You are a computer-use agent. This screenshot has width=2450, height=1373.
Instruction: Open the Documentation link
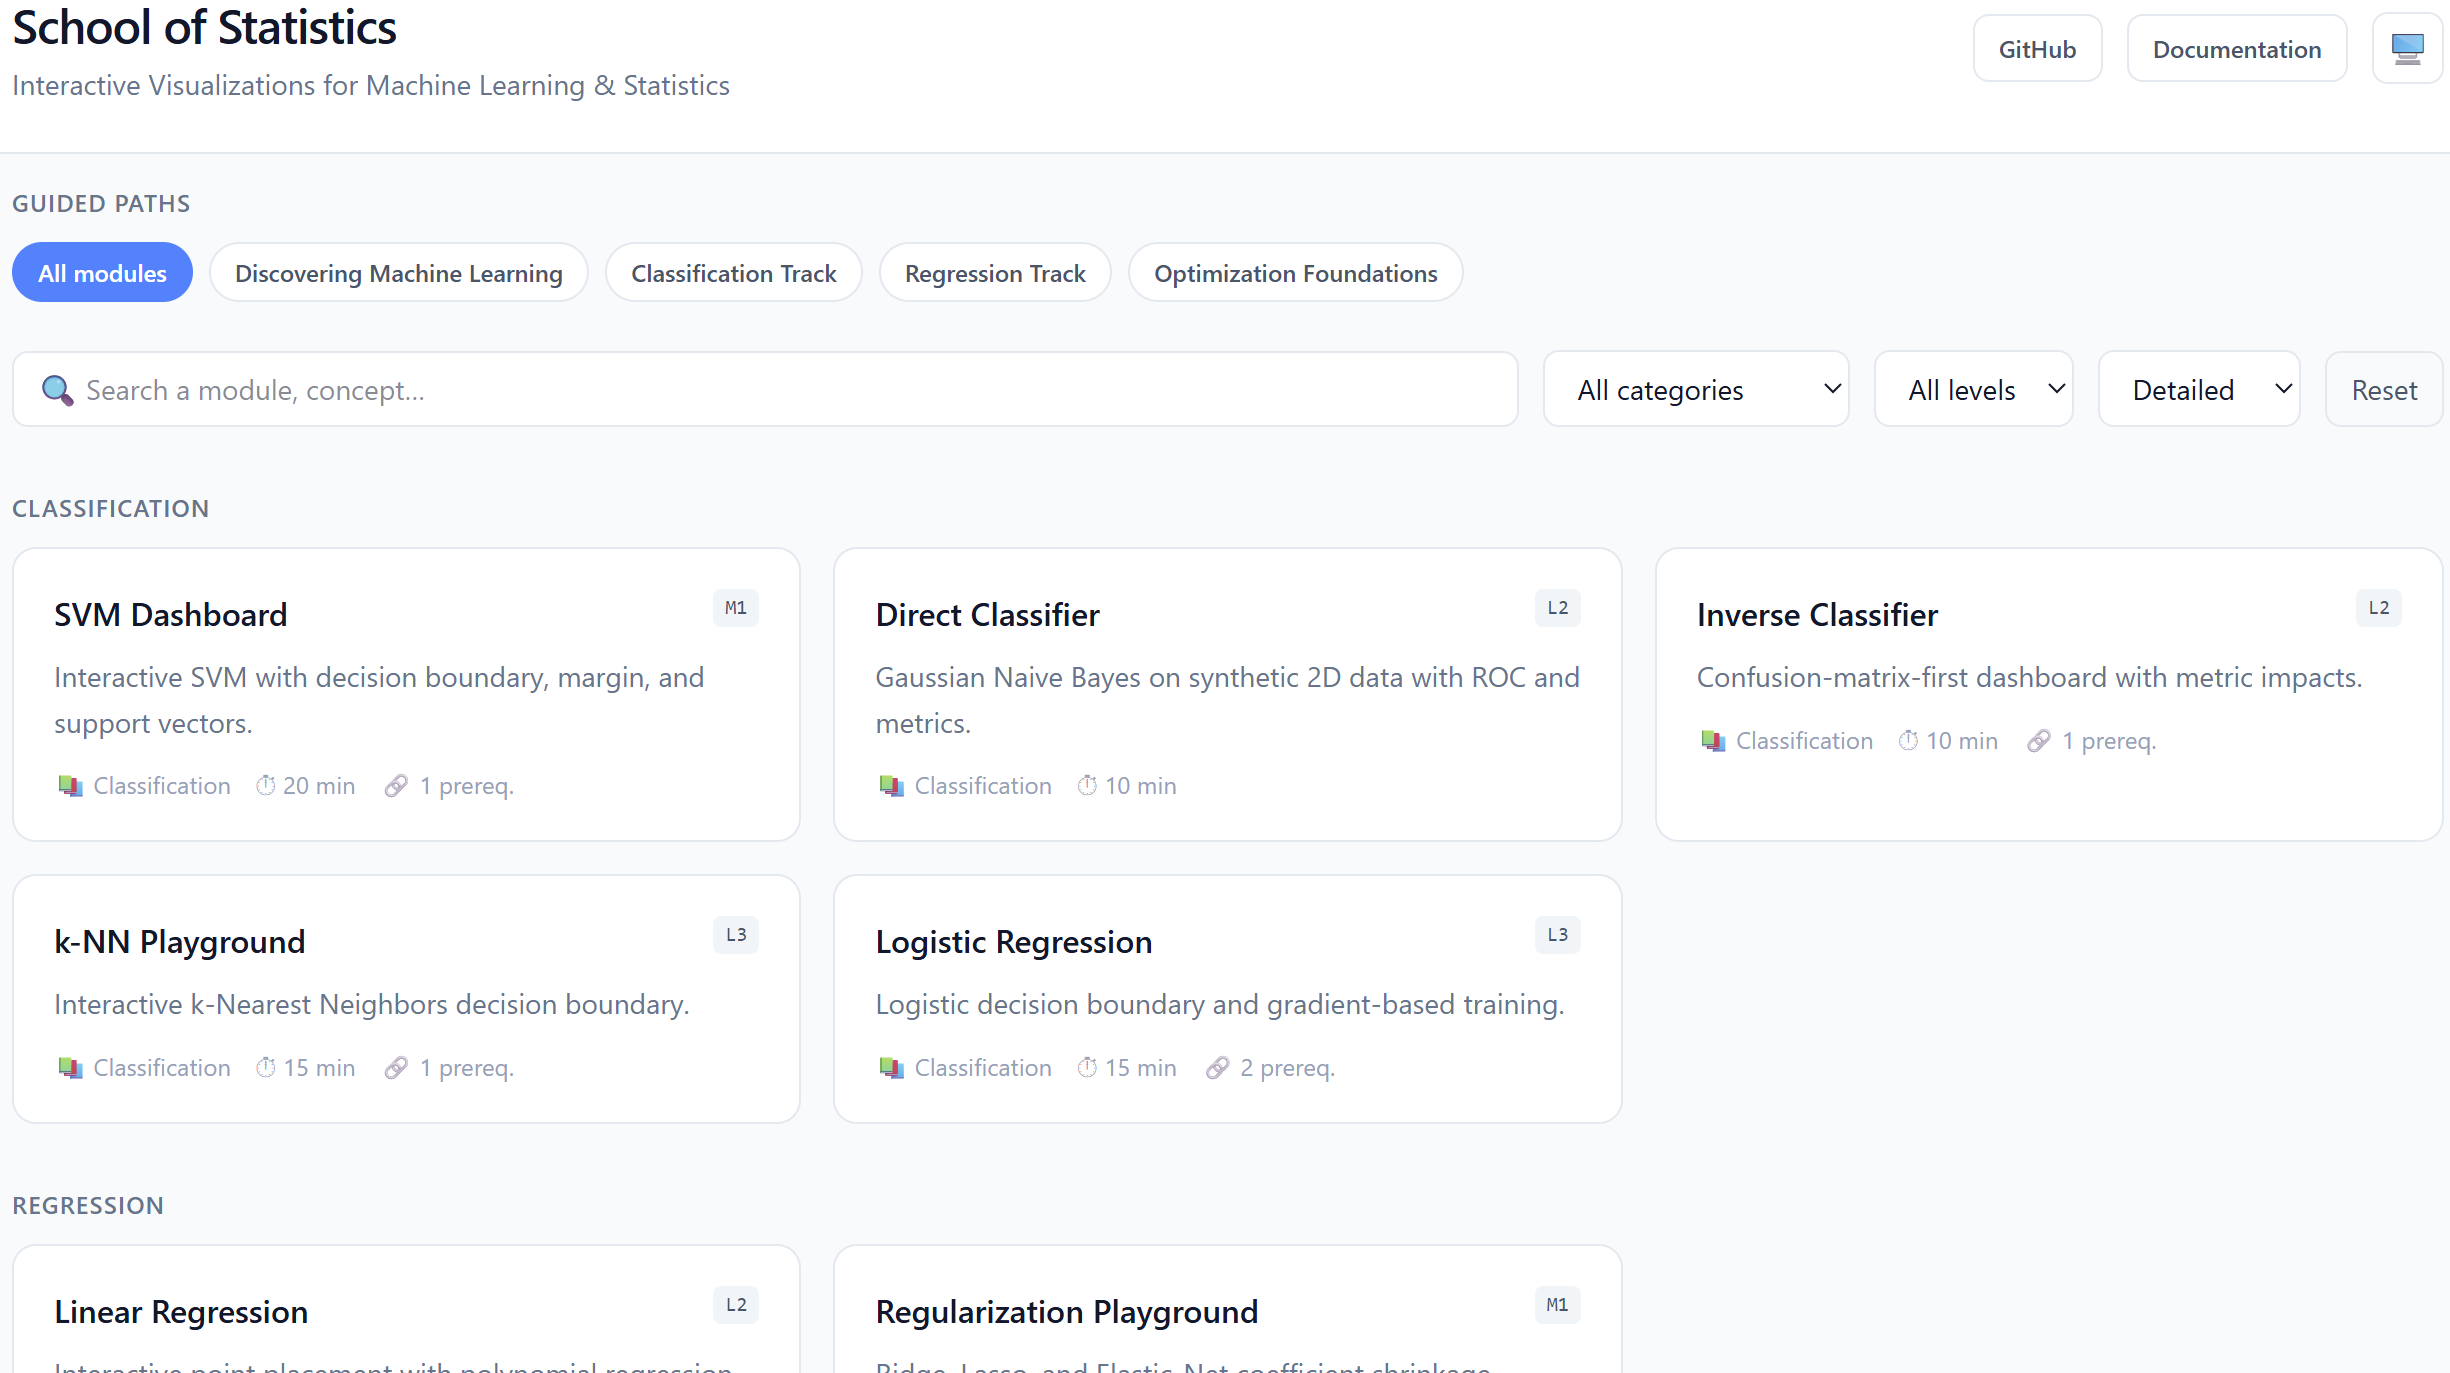(x=2237, y=49)
